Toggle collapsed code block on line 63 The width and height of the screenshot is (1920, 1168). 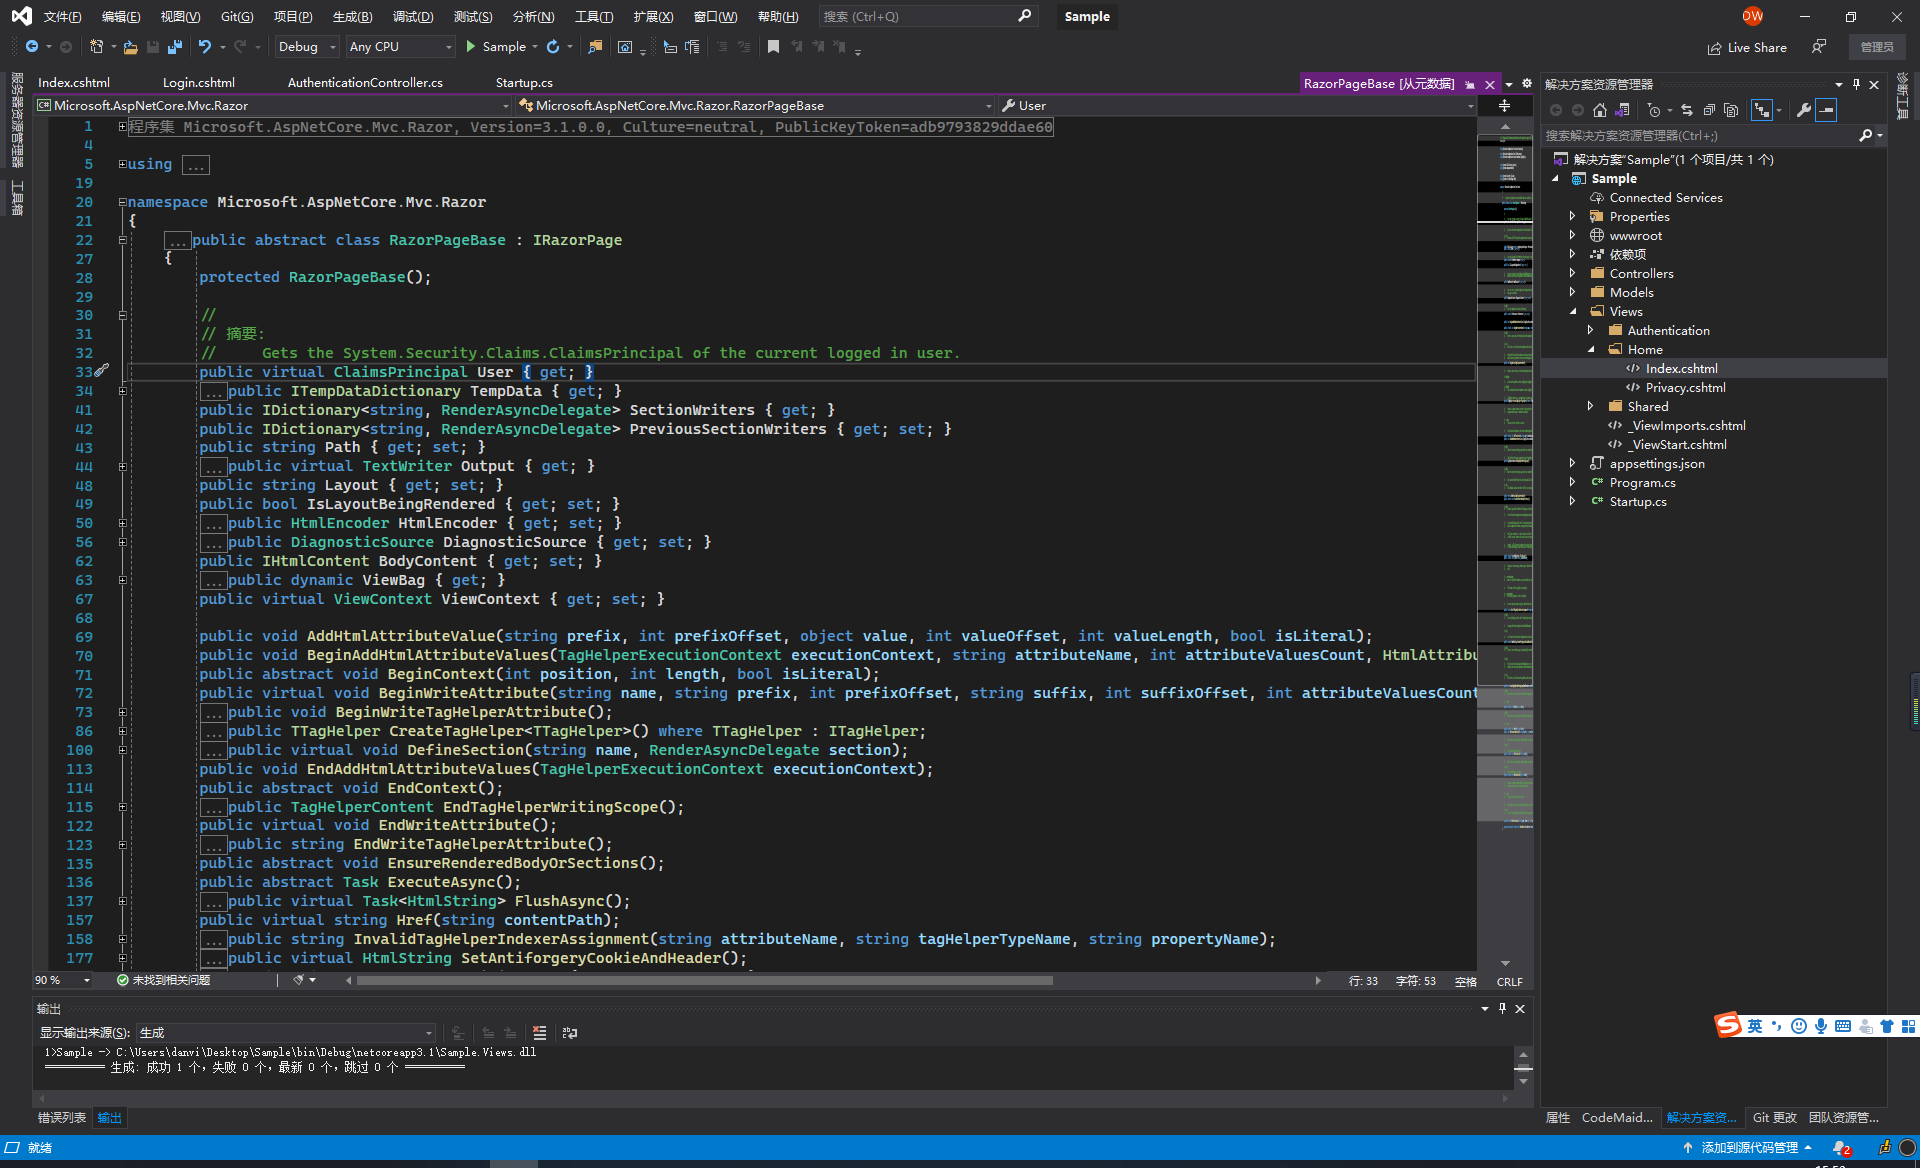pos(121,580)
